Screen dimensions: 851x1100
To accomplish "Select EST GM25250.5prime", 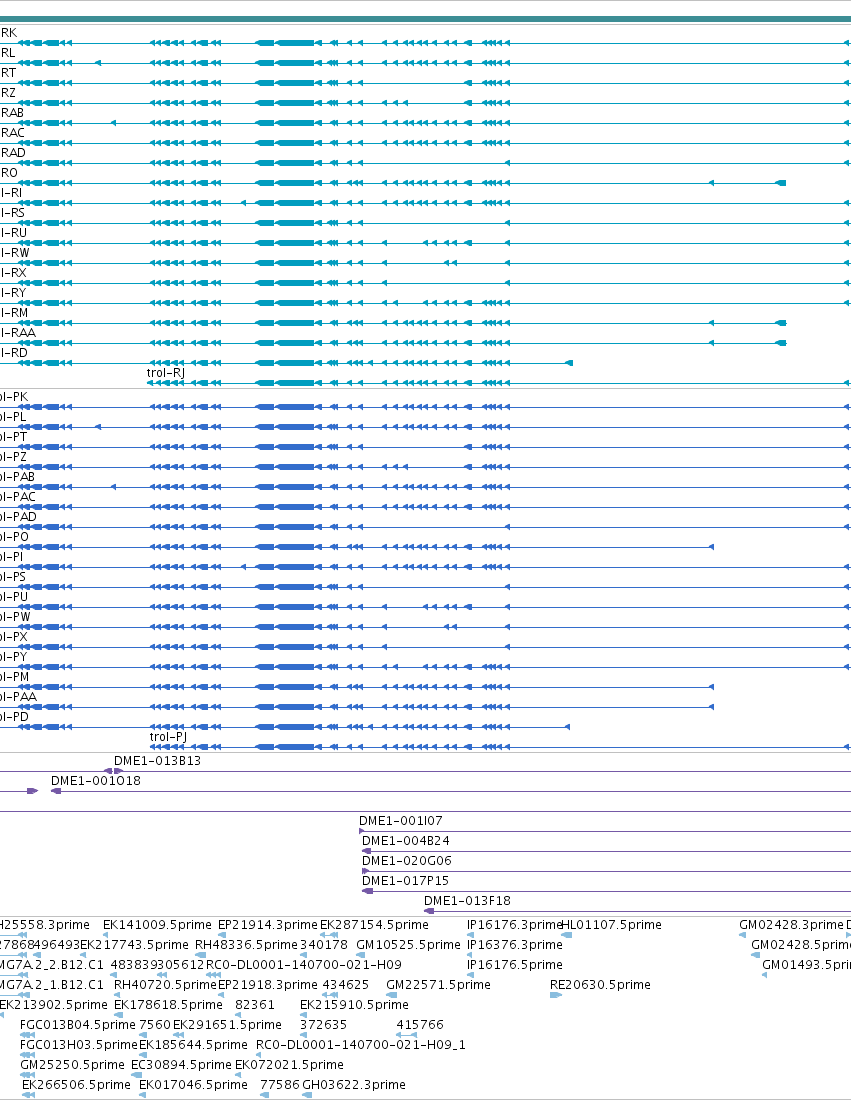I will coord(72,1065).
